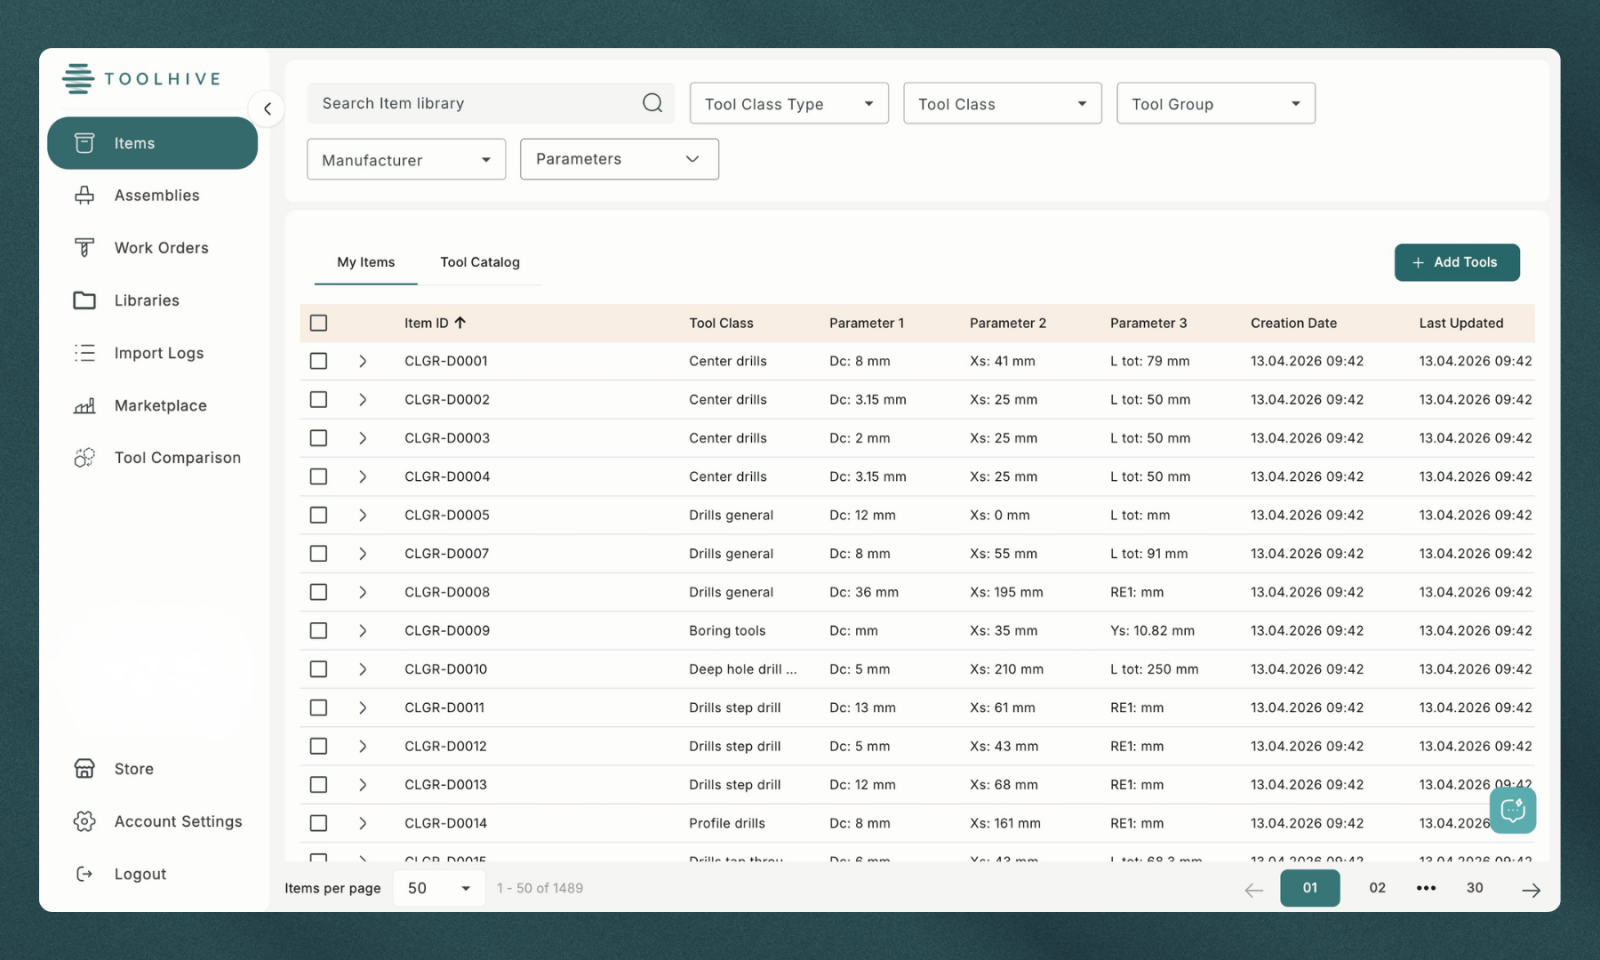
Task: Click 'Xs: 195 mm' parameter cell
Action: click(1006, 592)
